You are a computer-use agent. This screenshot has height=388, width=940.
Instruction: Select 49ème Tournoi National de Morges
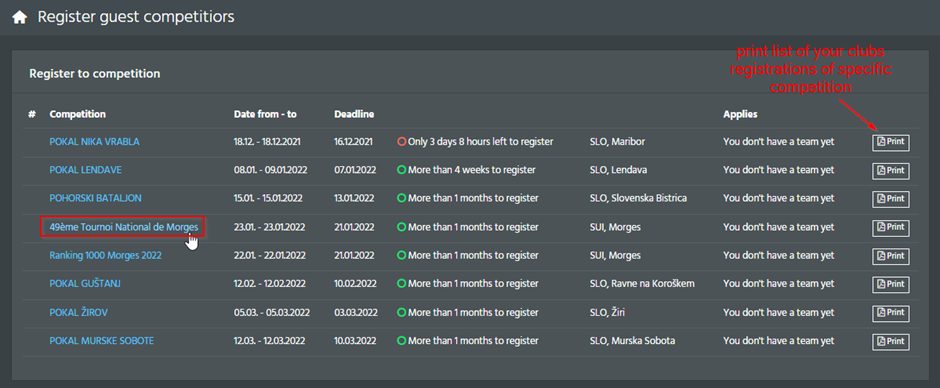123,227
